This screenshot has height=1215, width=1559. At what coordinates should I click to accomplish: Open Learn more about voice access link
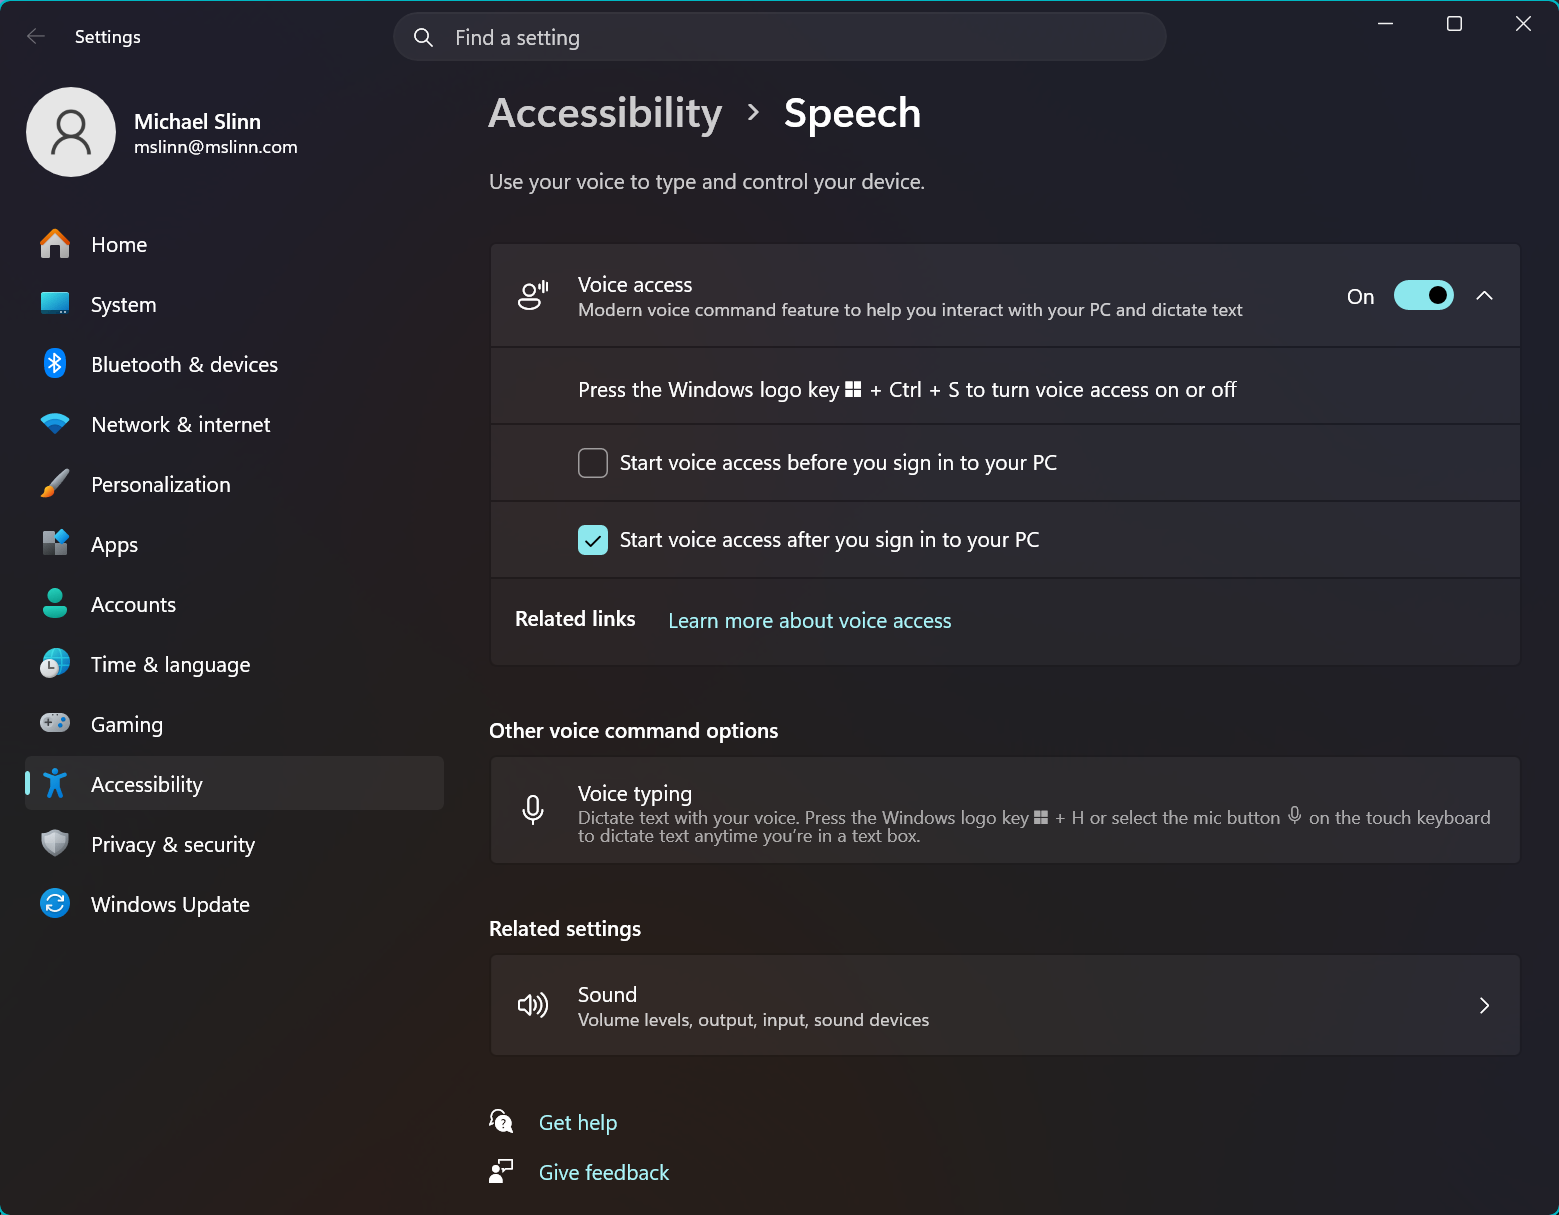809,621
